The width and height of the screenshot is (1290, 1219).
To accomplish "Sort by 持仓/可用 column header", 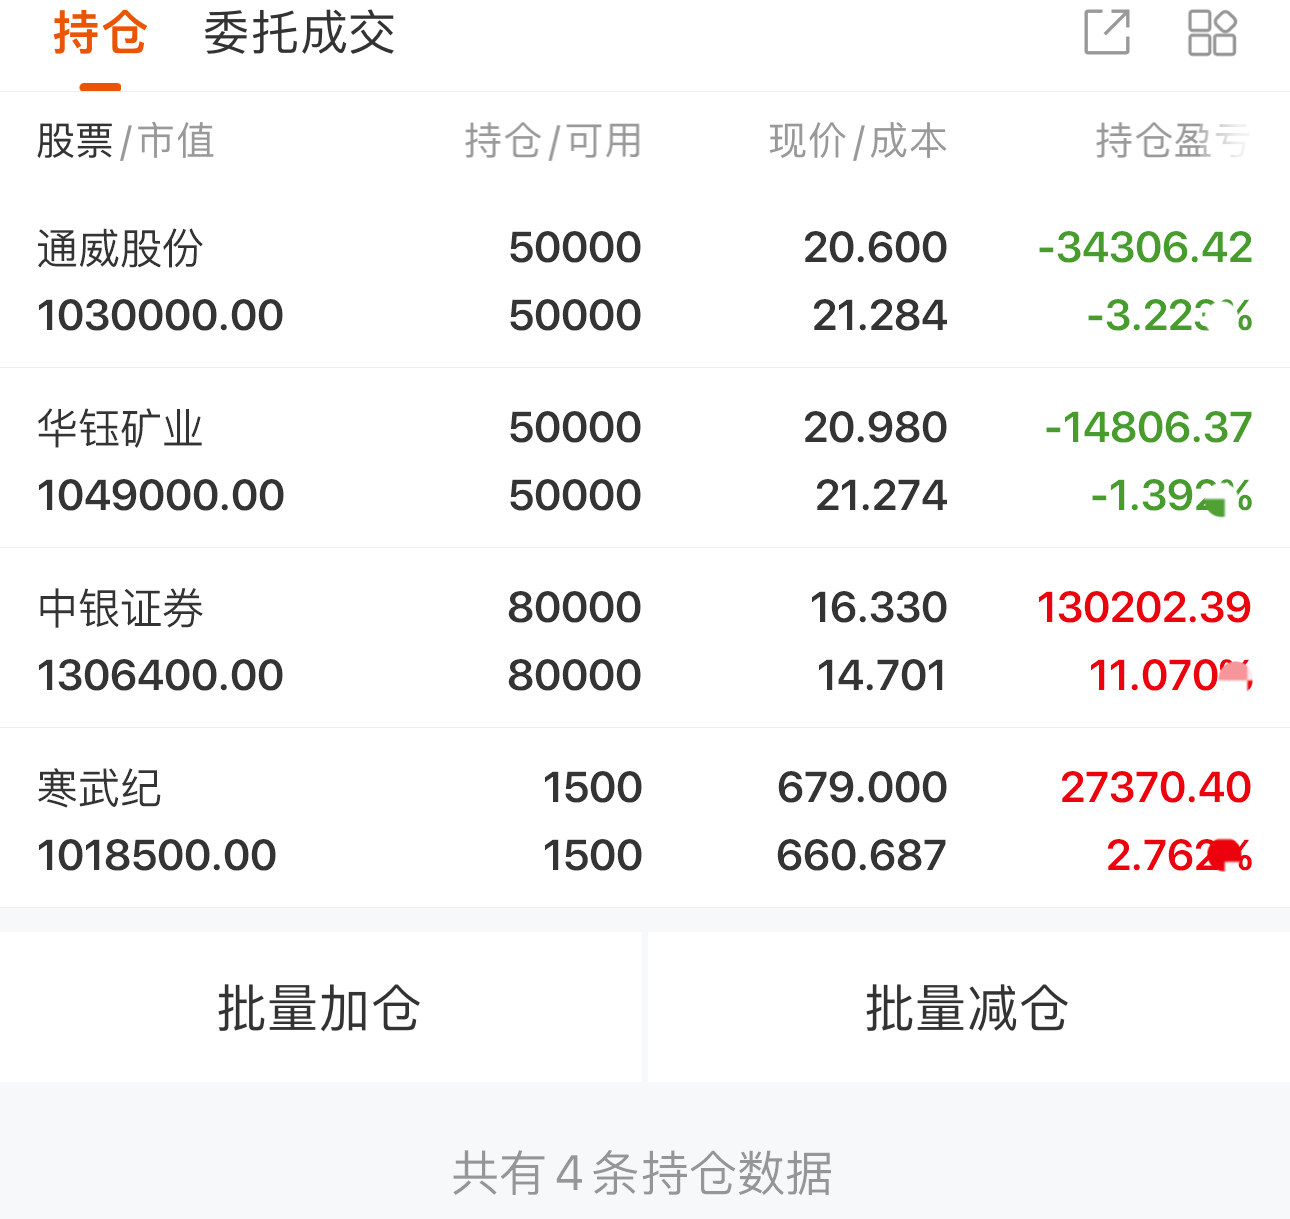I will coord(553,141).
